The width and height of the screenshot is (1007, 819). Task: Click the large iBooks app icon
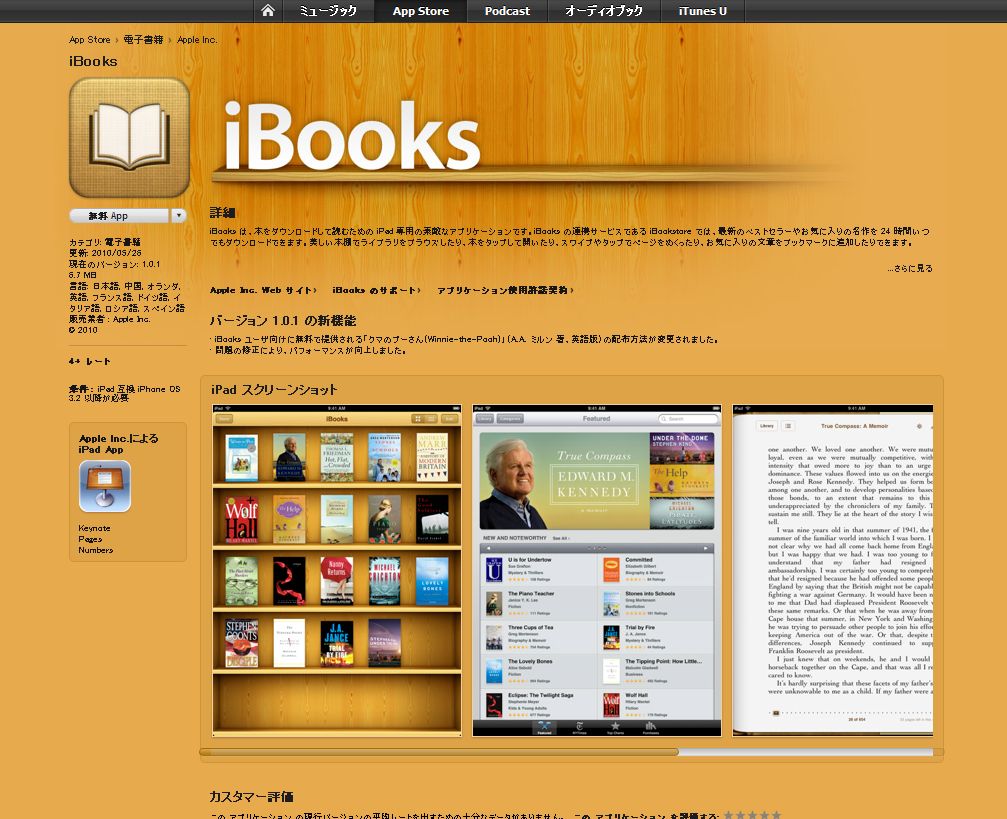(129, 138)
